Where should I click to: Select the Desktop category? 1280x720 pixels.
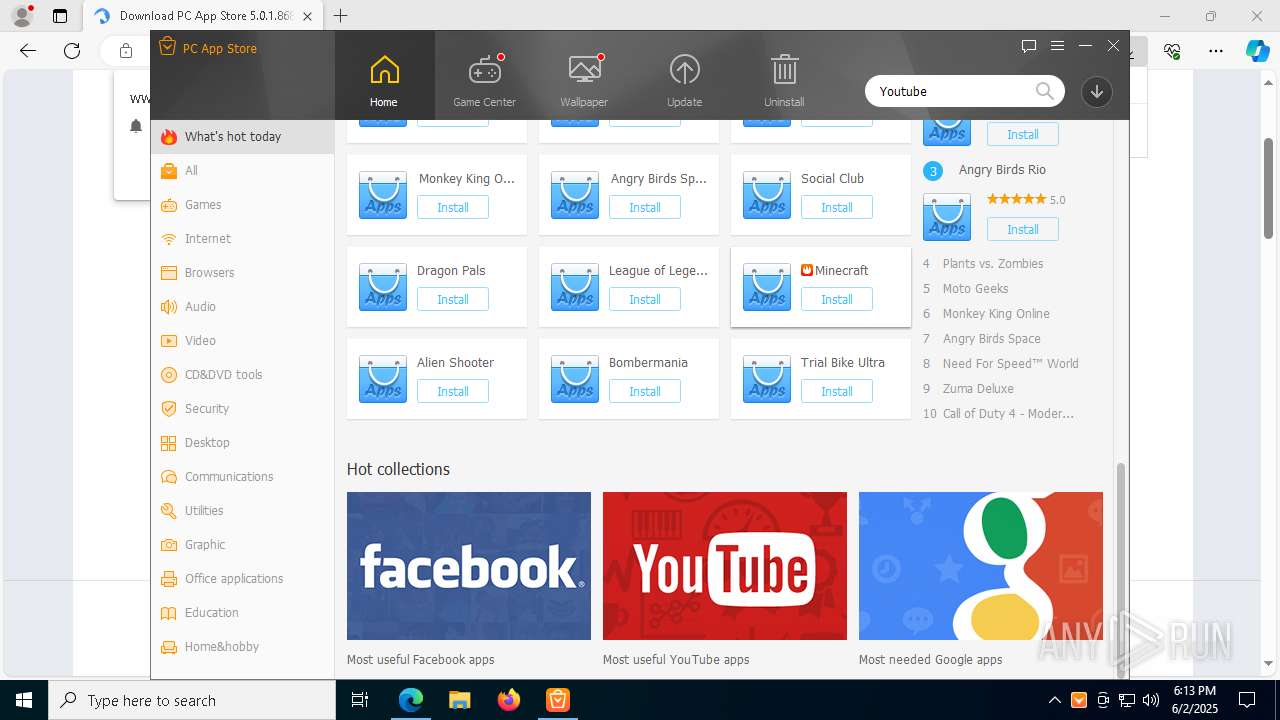pos(243,443)
